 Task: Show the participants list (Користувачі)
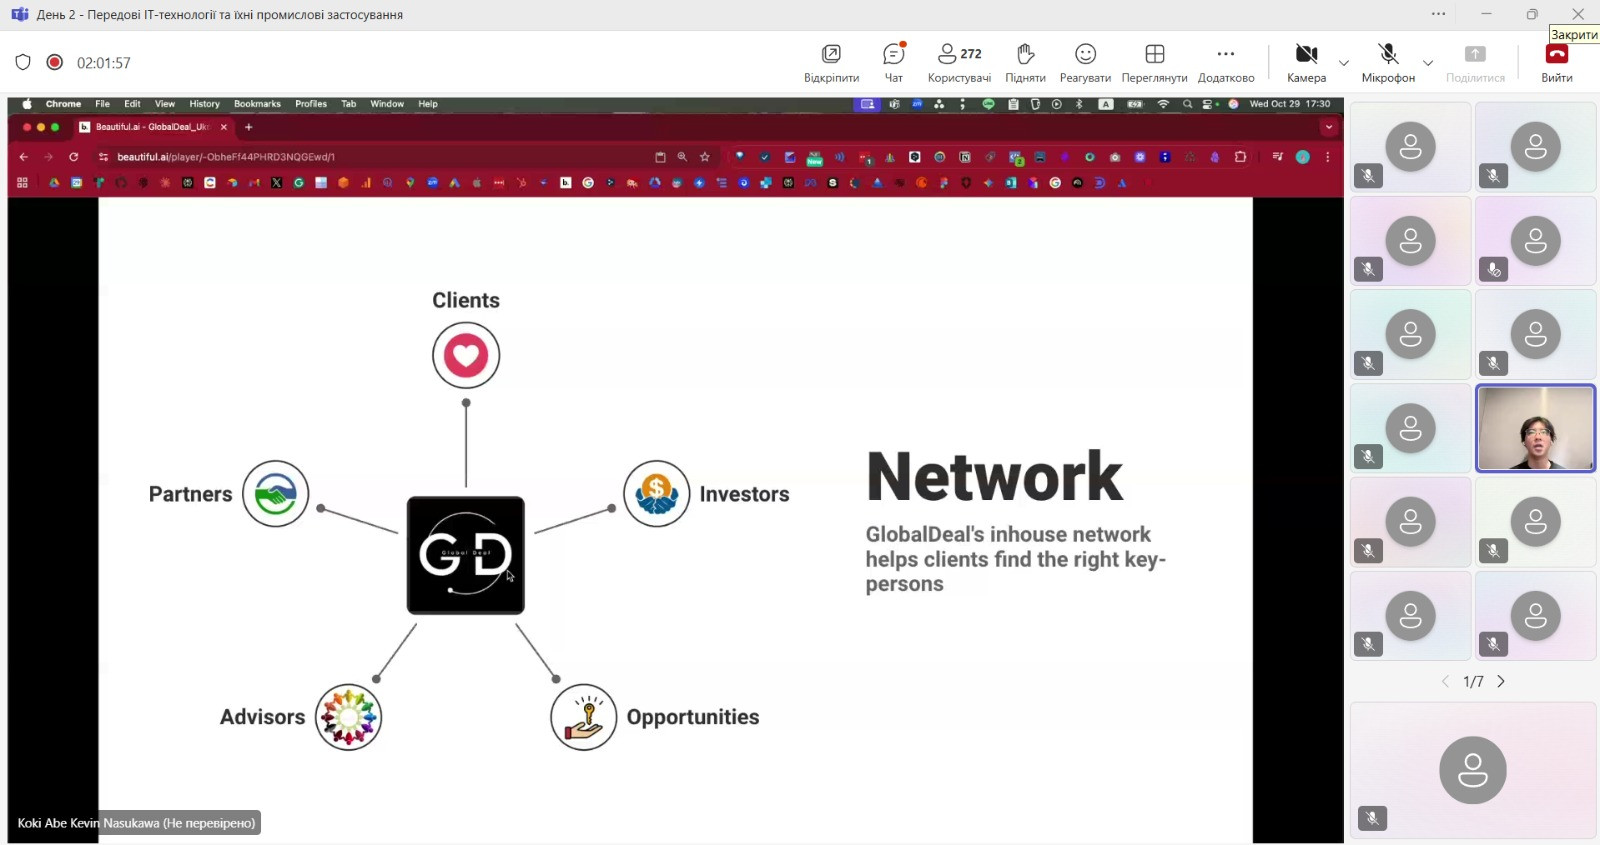[x=959, y=62]
